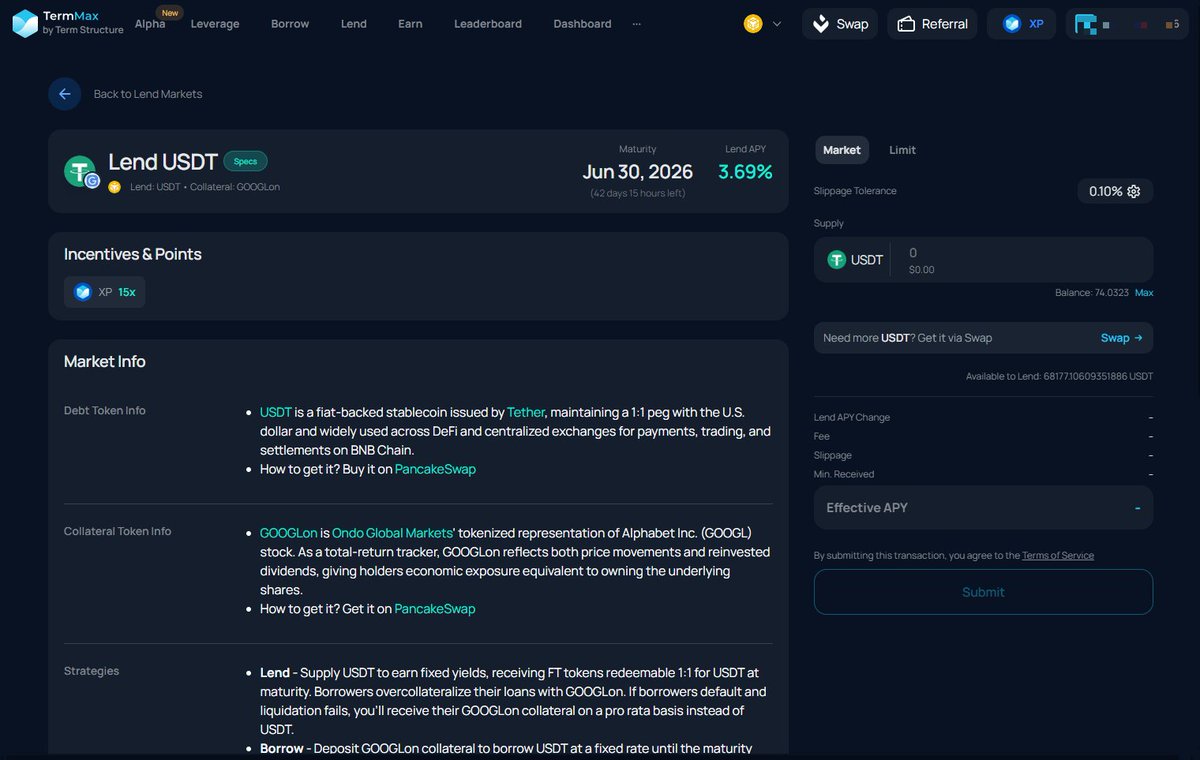Click Back to Lend Markets
The width and height of the screenshot is (1200, 760).
pyautogui.click(x=148, y=94)
